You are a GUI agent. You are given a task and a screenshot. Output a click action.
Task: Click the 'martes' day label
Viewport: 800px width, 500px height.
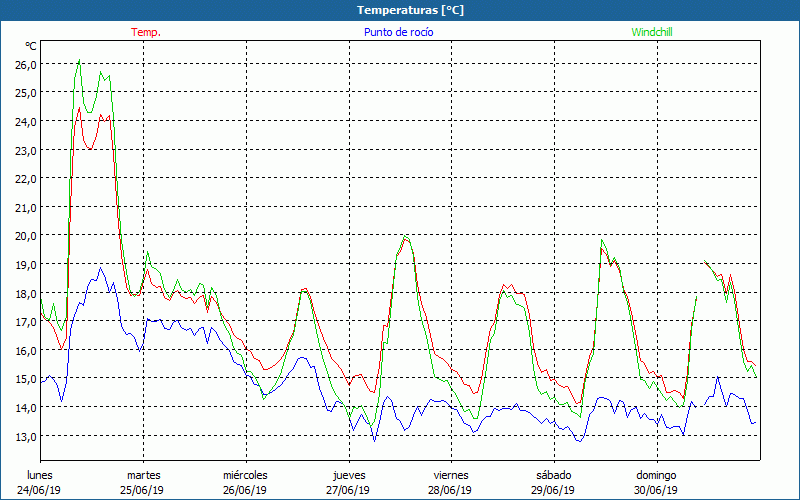coord(144,475)
